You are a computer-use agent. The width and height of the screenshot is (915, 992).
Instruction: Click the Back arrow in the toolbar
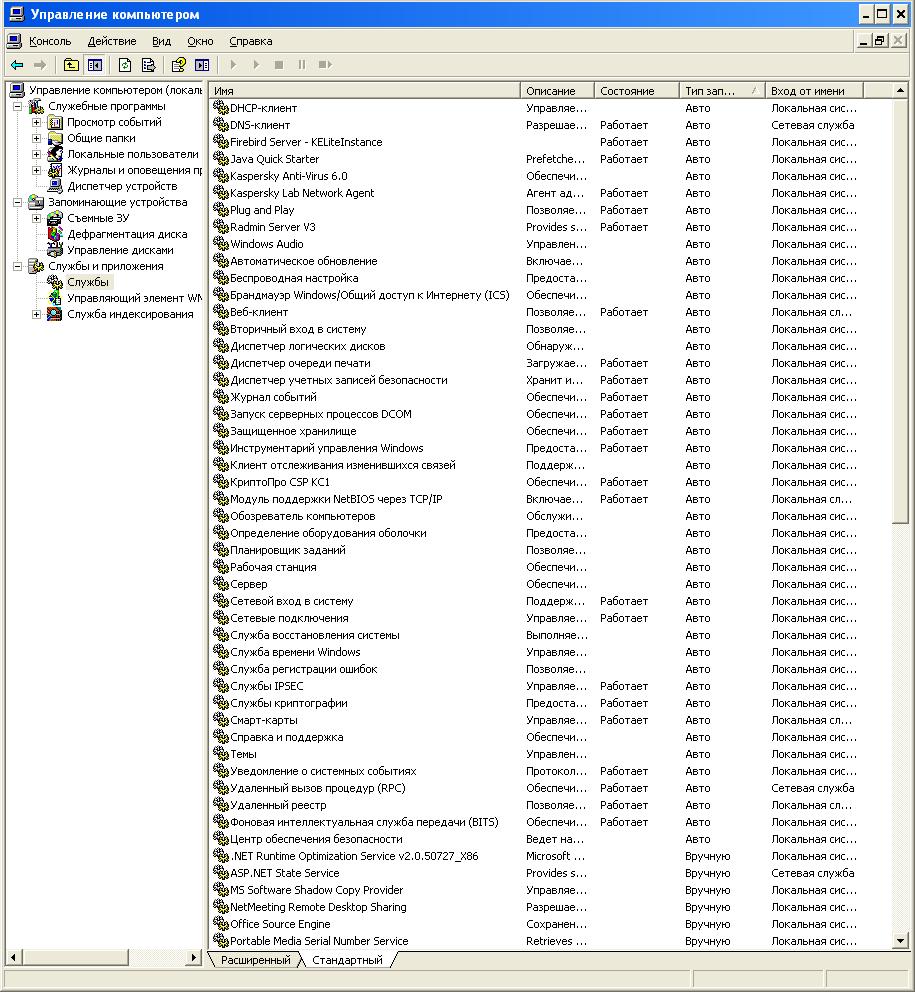[17, 65]
